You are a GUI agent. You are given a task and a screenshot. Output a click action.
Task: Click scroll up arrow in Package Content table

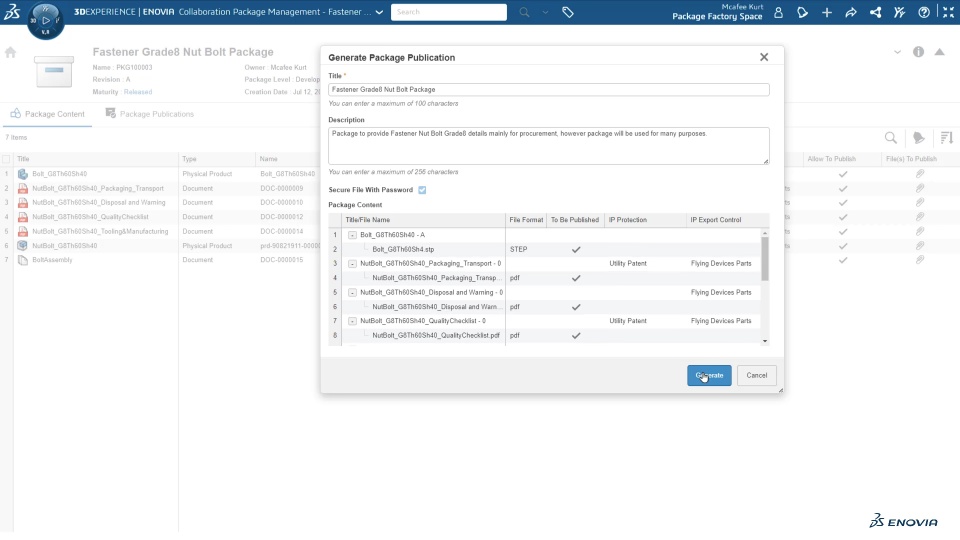pos(765,233)
